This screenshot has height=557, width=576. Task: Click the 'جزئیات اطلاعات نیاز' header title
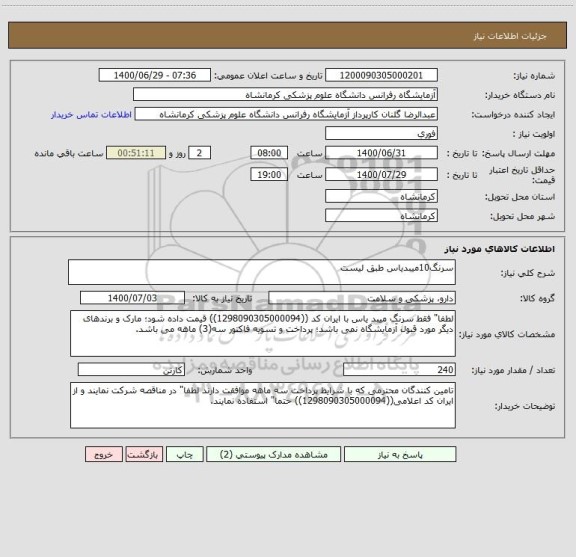[x=510, y=36]
